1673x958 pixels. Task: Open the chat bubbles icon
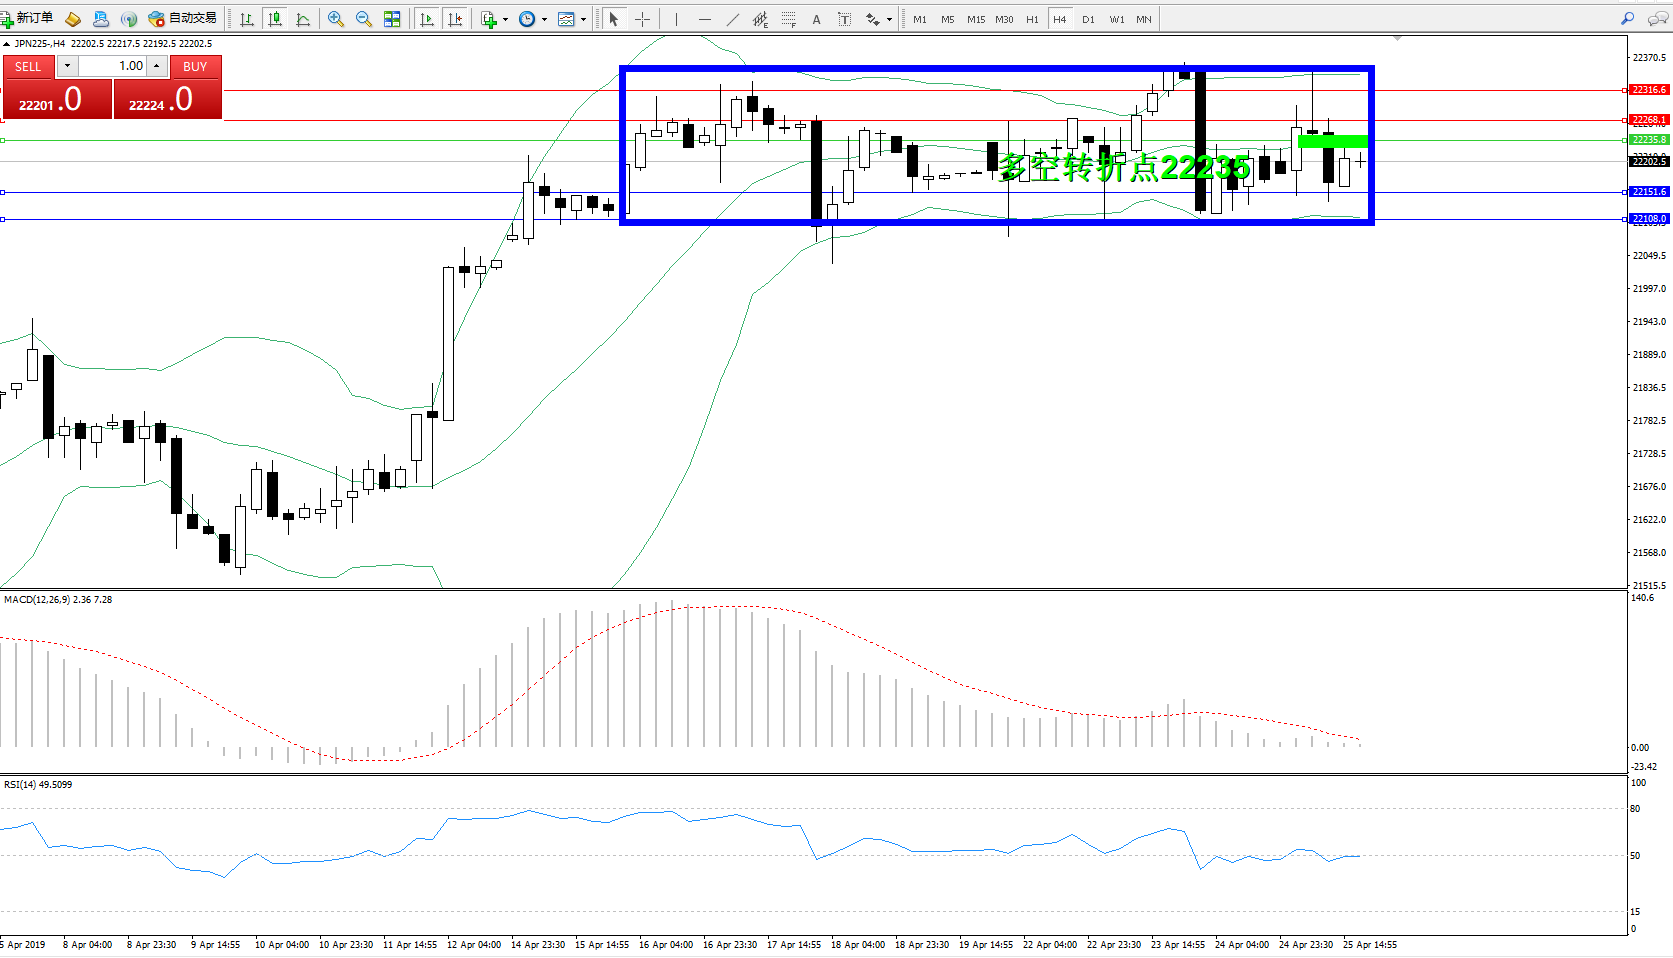point(1657,18)
